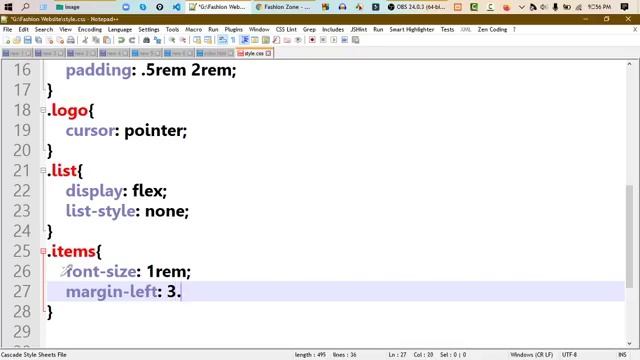This screenshot has height=360, width=640.
Task: Open the Function List panel icon
Action: point(276,40)
